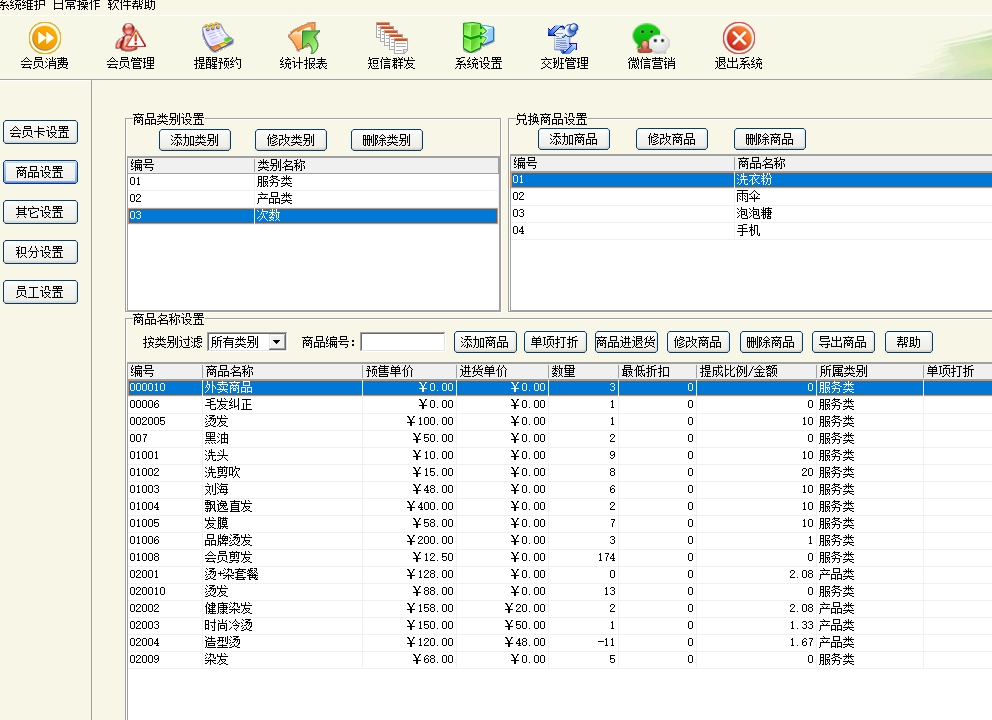
Task: Click the 导出商品 button
Action: pyautogui.click(x=843, y=342)
